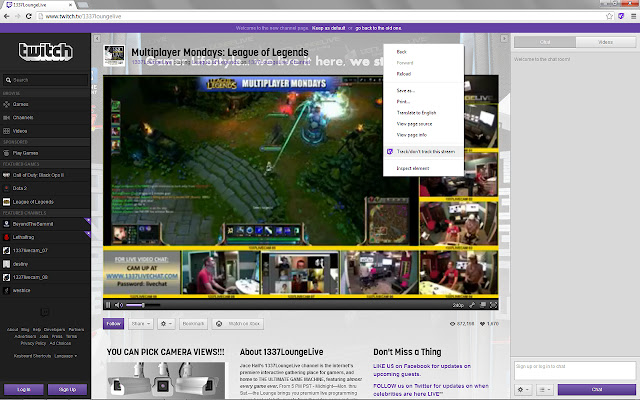This screenshot has width=640, height=400.
Task: Click Keep as default link
Action: pyautogui.click(x=328, y=28)
